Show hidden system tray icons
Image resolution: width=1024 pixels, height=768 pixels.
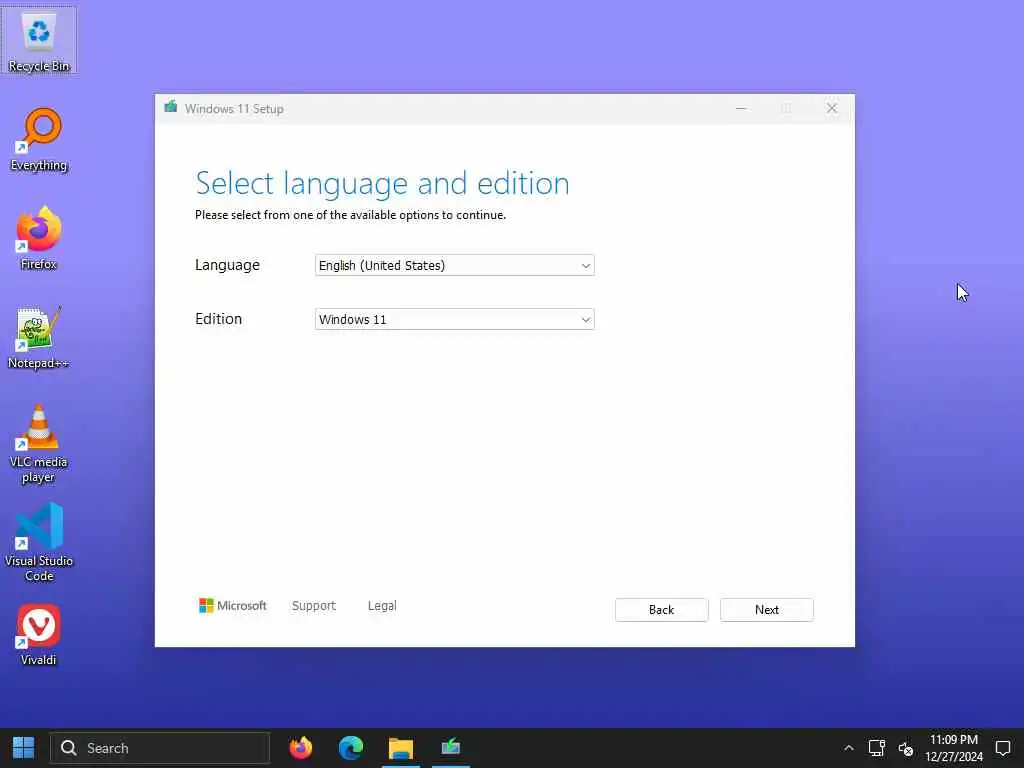(848, 748)
